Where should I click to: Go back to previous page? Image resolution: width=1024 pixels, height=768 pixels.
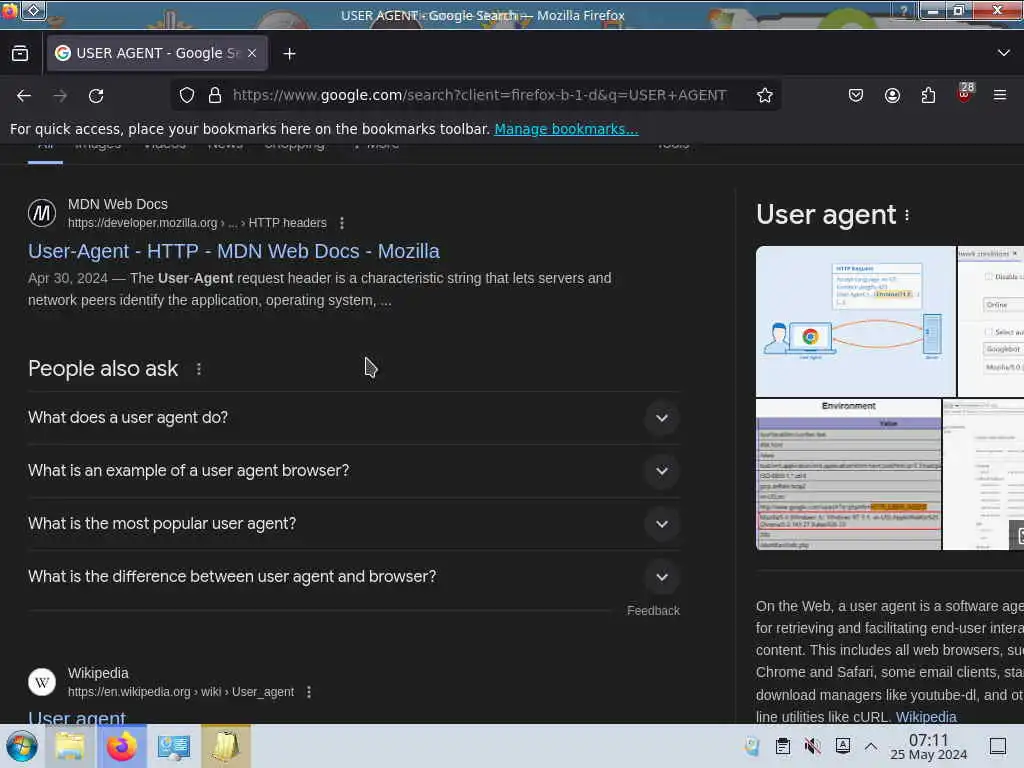(x=24, y=96)
